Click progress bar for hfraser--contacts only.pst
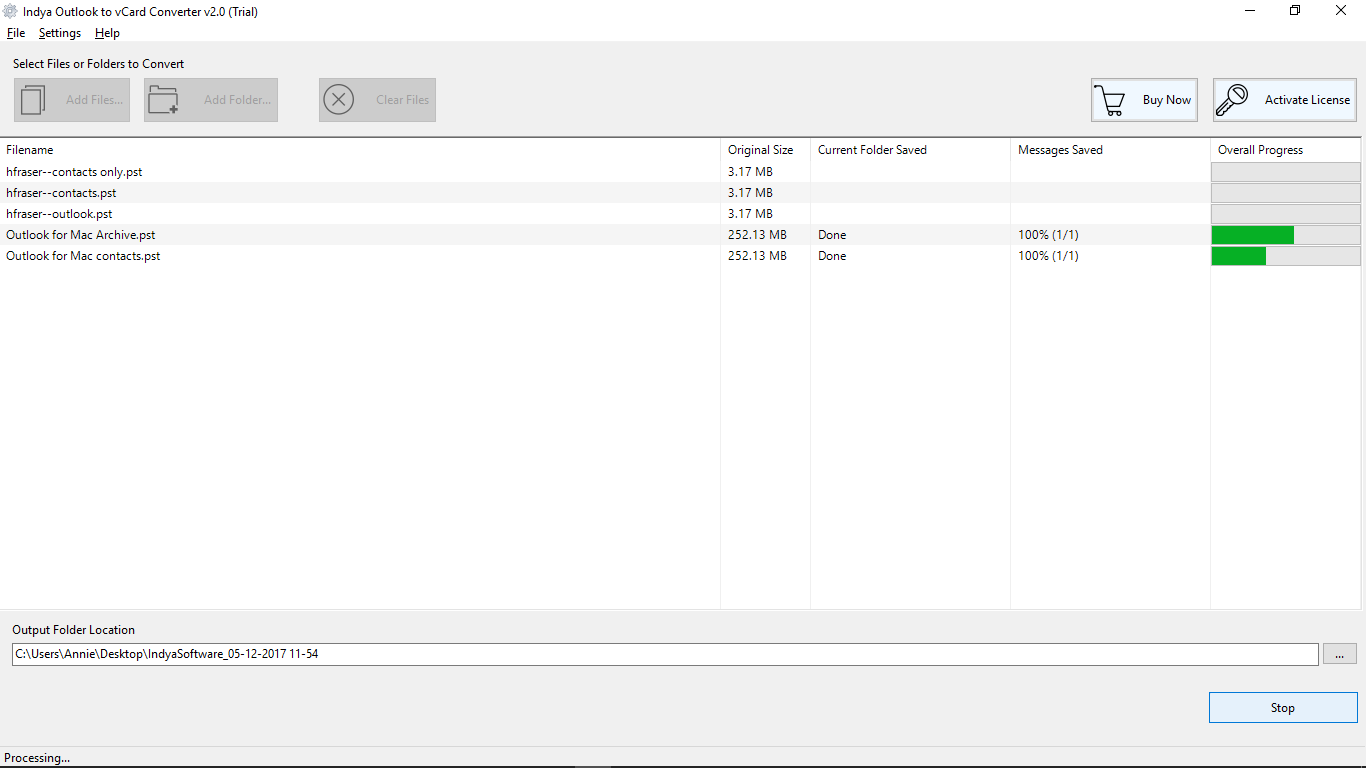This screenshot has height=768, width=1366. click(x=1286, y=172)
